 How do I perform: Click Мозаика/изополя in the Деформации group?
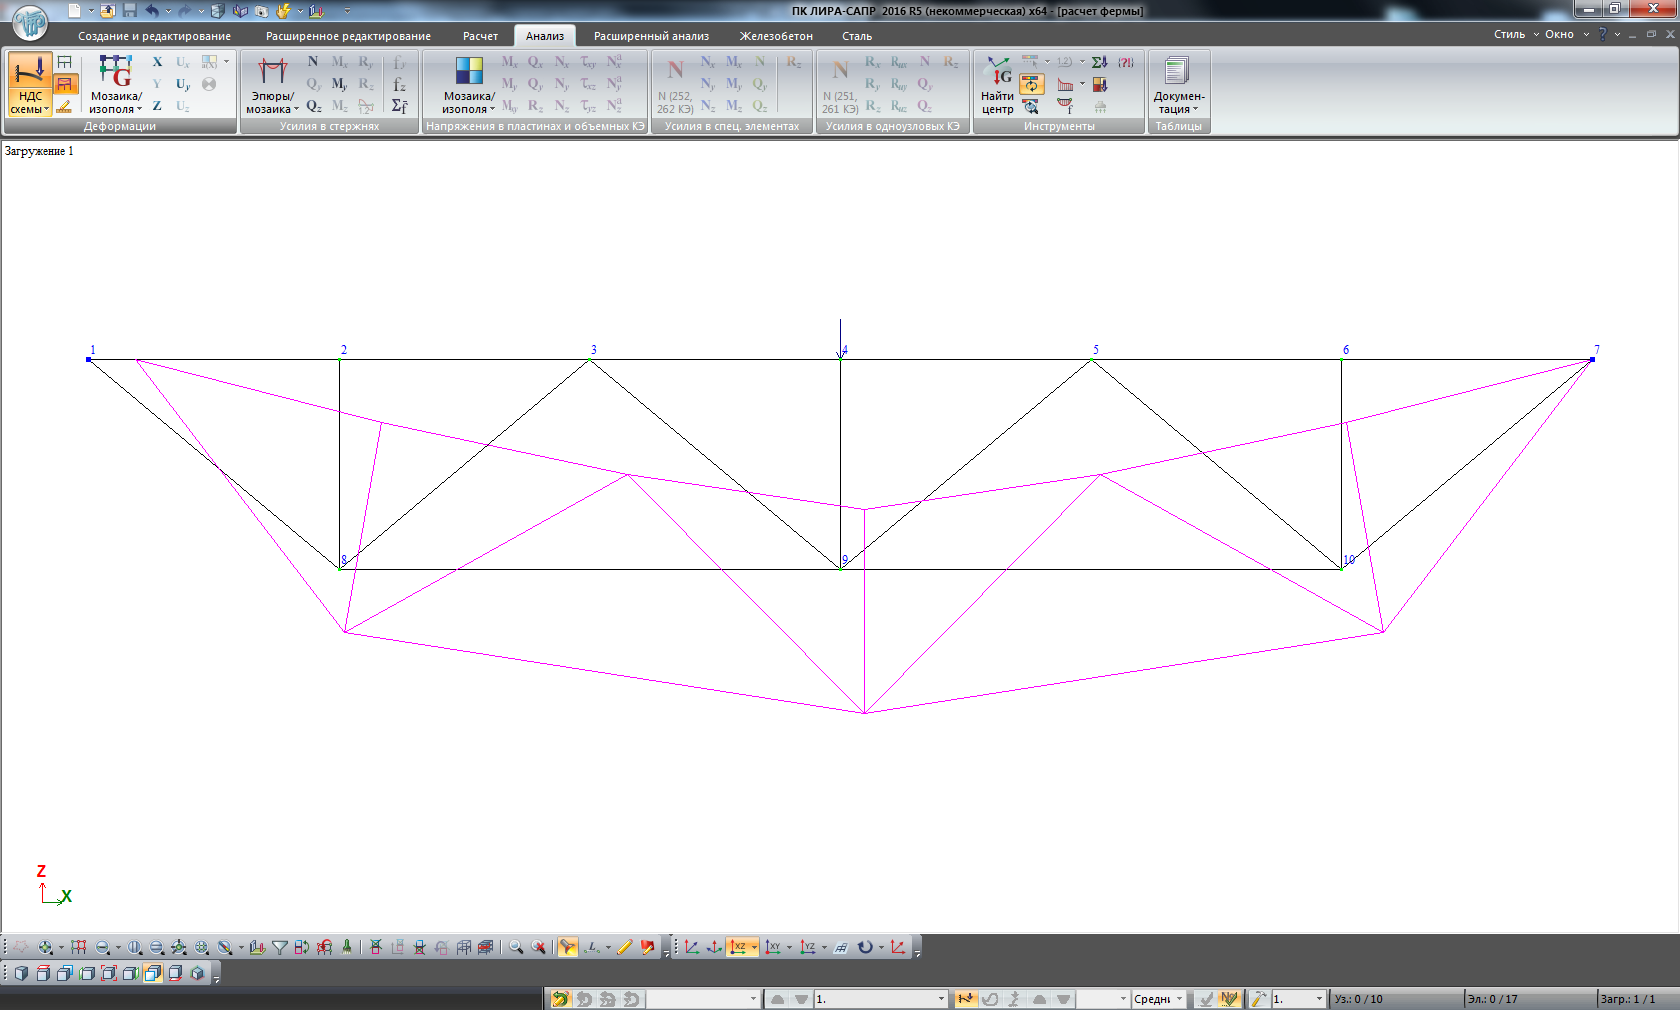116,85
